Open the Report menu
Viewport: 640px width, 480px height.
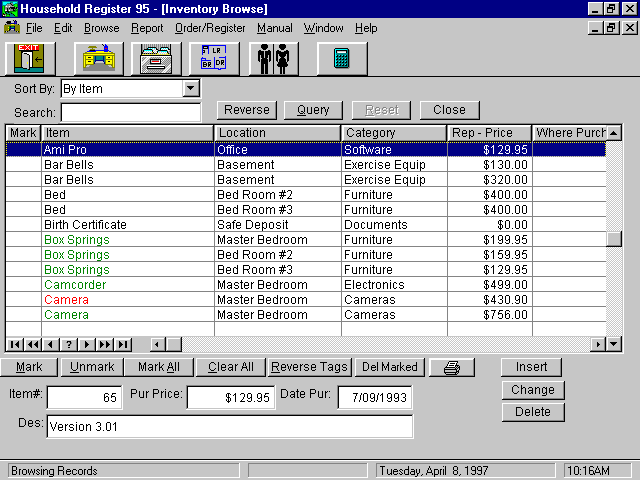[x=147, y=28]
